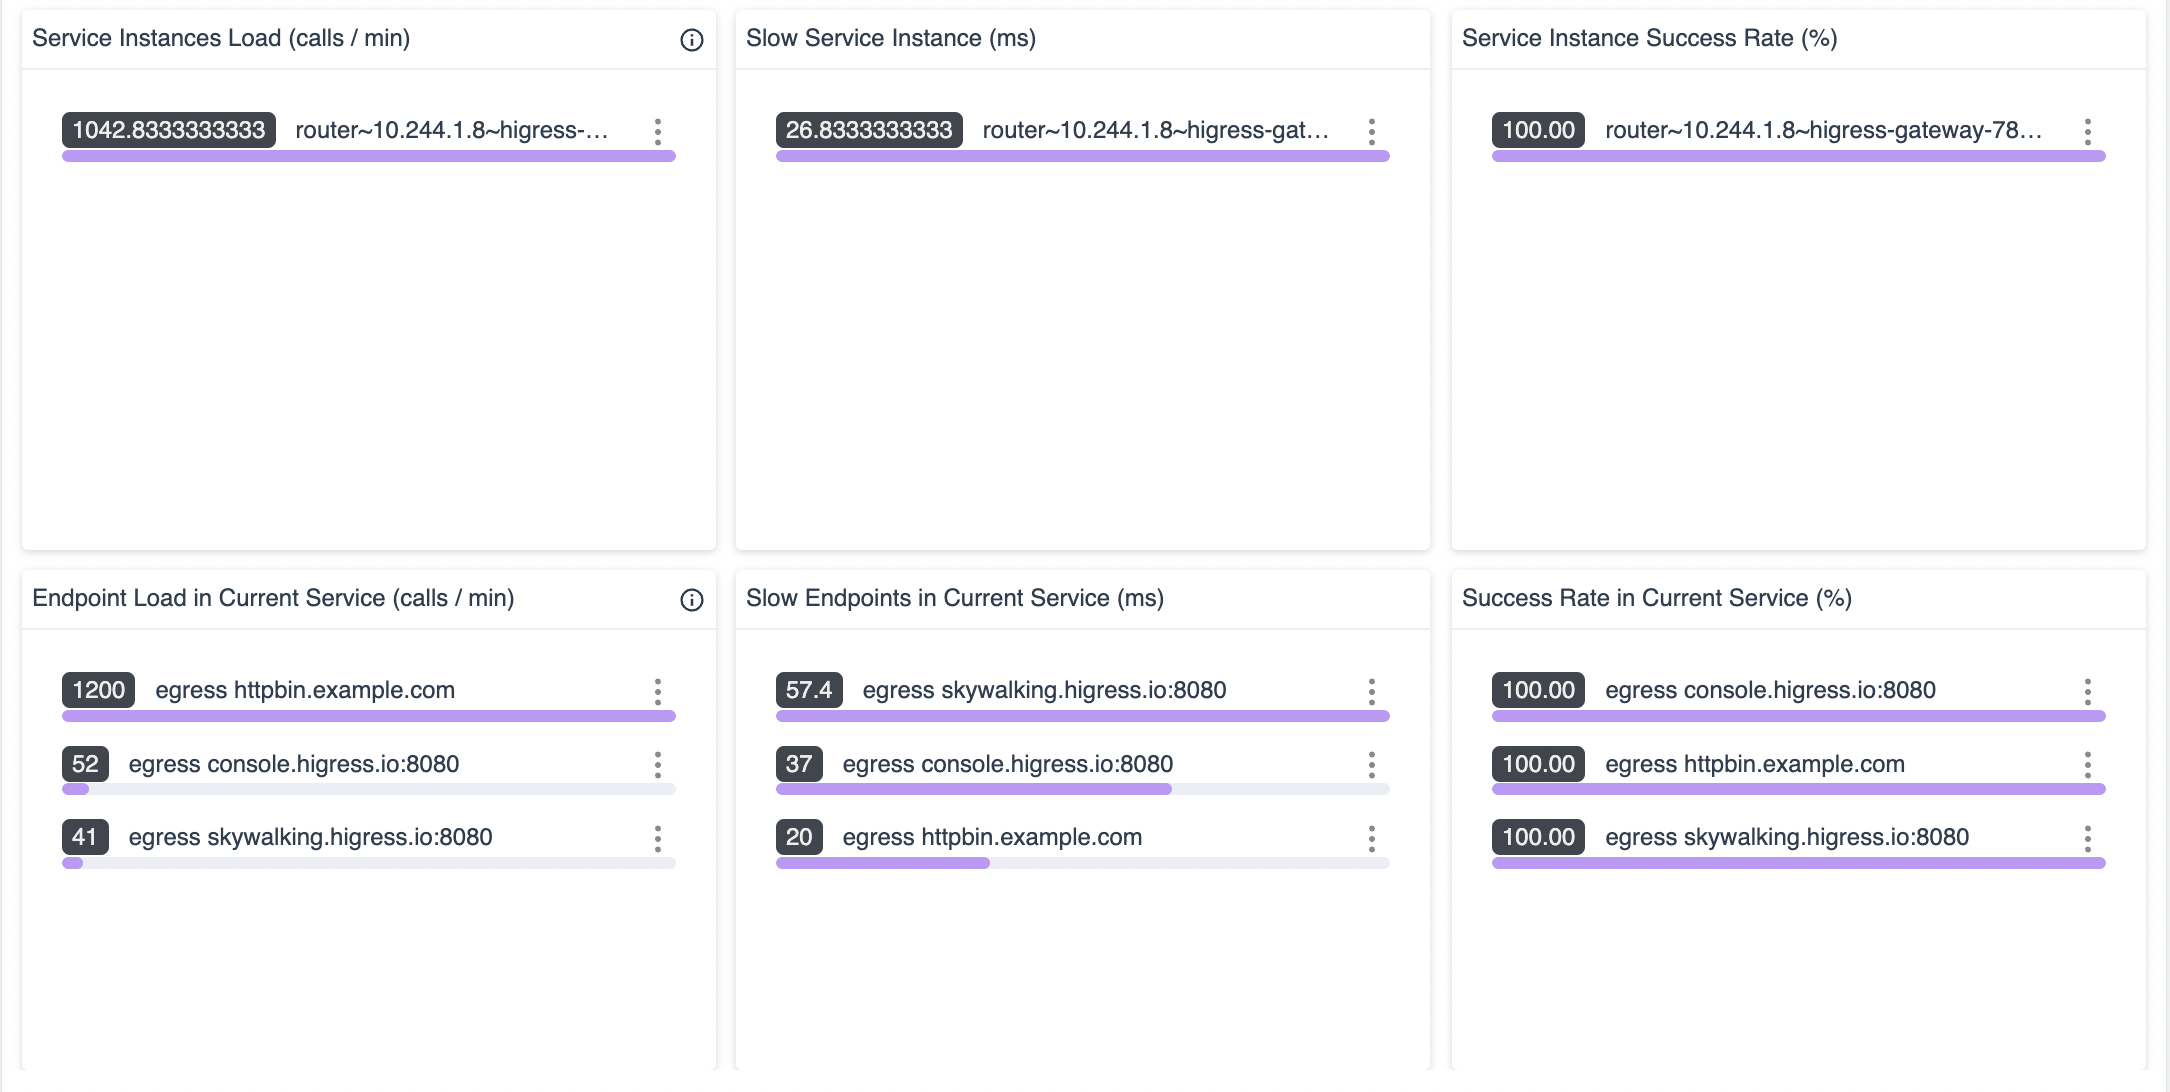Click the 1042.83 value badge in Instances Load
The width and height of the screenshot is (2170, 1092).
(168, 130)
